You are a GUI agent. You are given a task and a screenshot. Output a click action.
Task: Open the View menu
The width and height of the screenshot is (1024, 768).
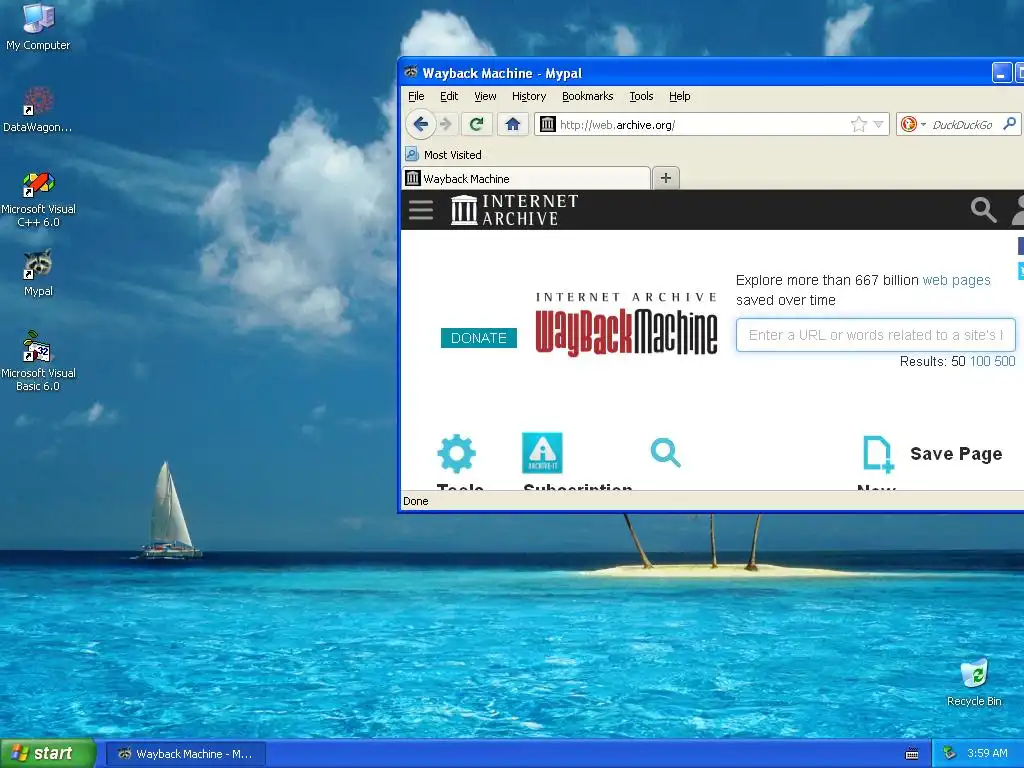coord(485,96)
